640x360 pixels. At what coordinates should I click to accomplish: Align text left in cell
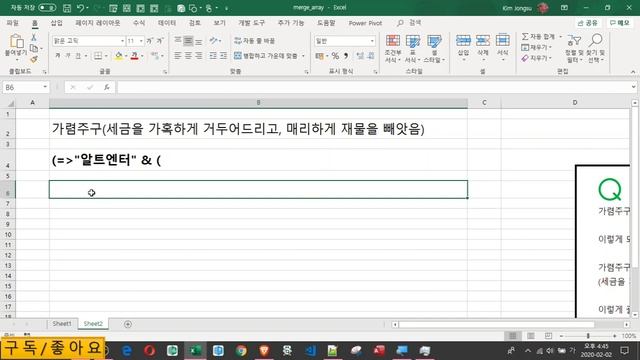[178, 56]
